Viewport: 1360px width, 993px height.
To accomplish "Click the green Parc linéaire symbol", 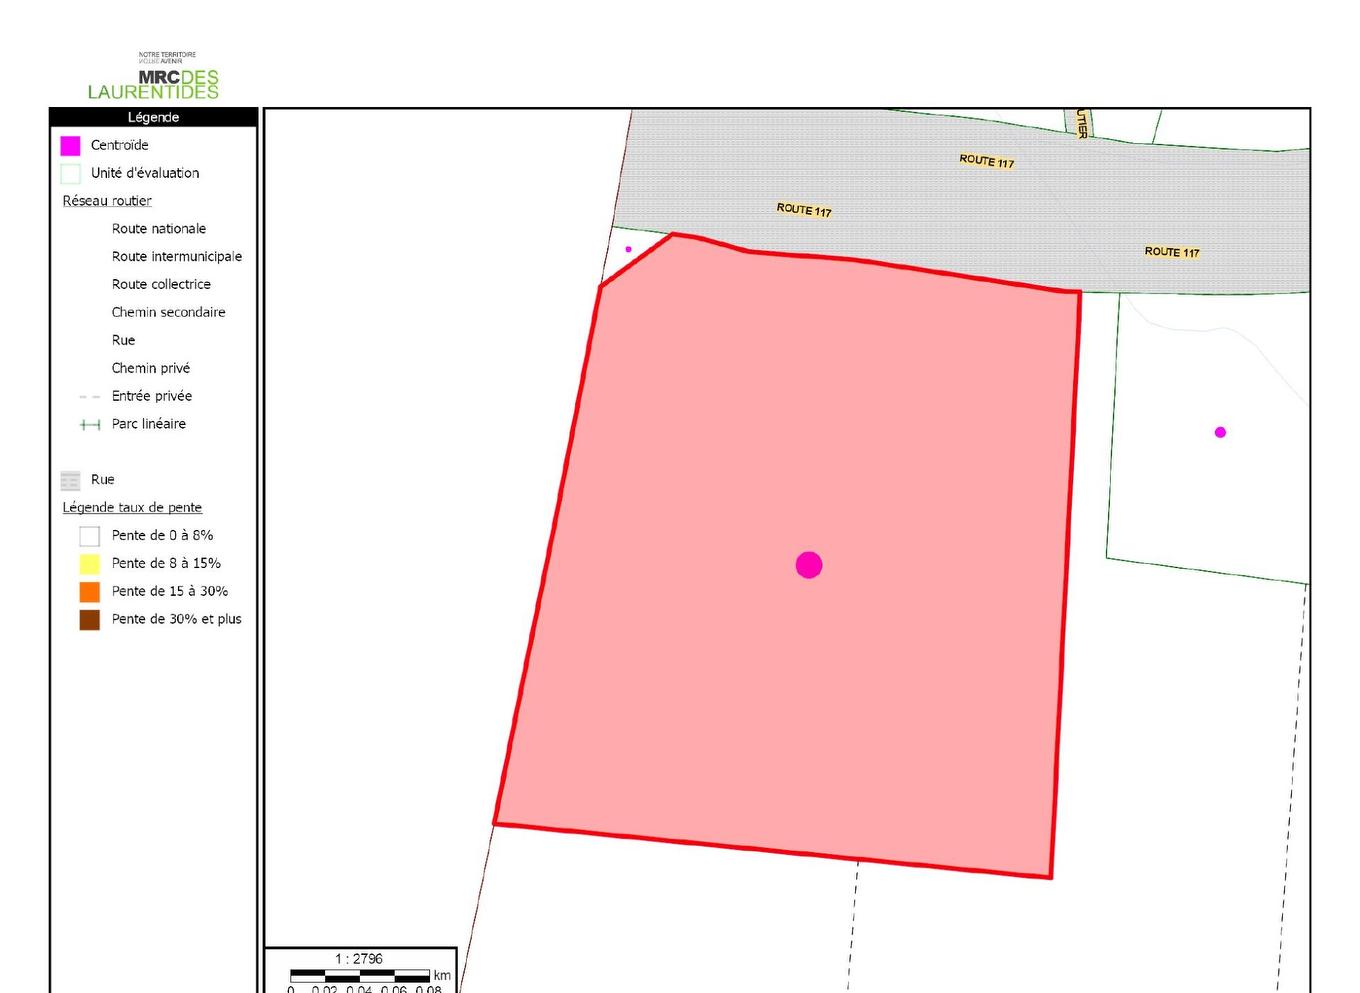I will click(x=90, y=425).
